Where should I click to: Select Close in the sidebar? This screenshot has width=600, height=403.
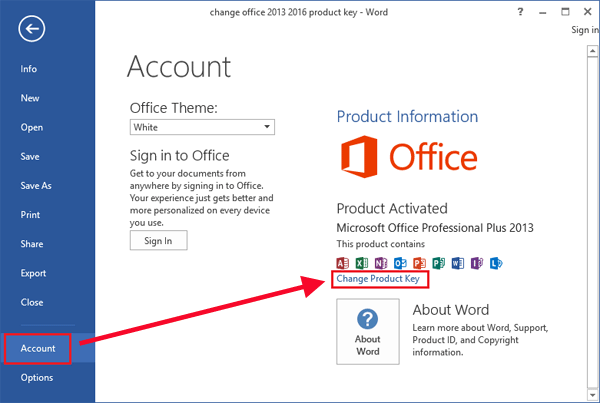[32, 302]
